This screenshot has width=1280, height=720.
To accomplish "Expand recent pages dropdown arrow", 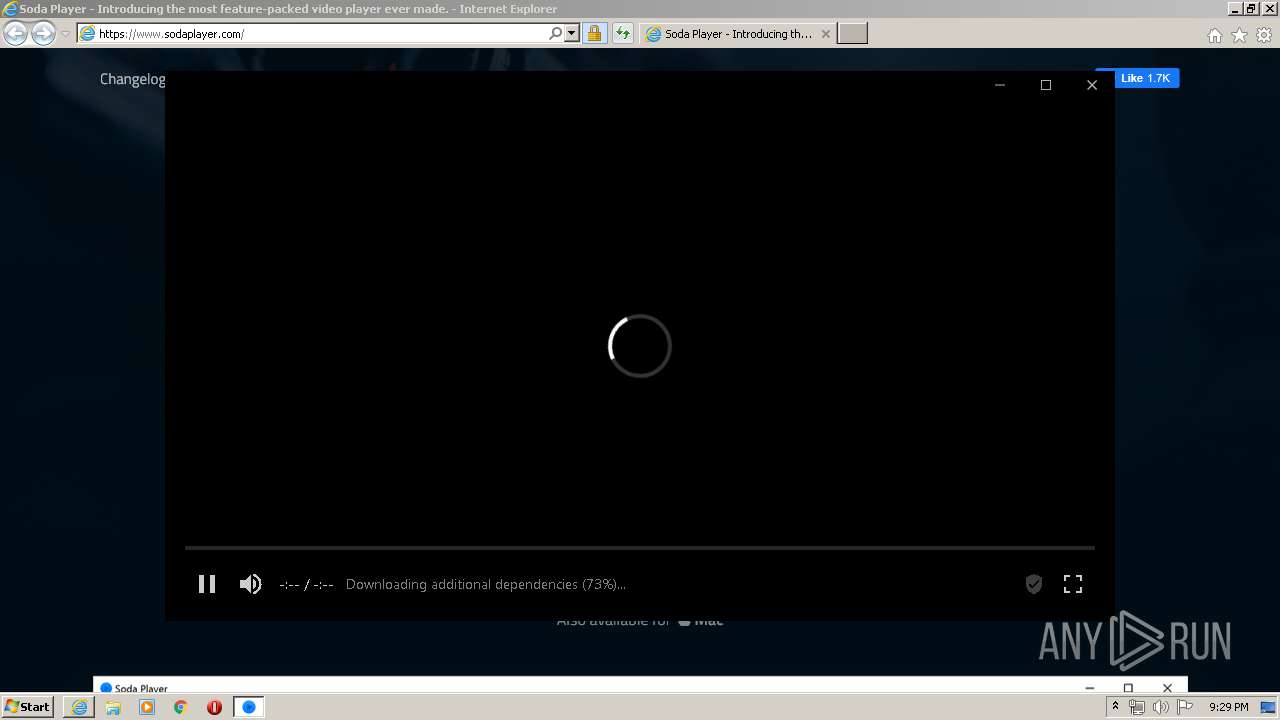I will coord(65,34).
